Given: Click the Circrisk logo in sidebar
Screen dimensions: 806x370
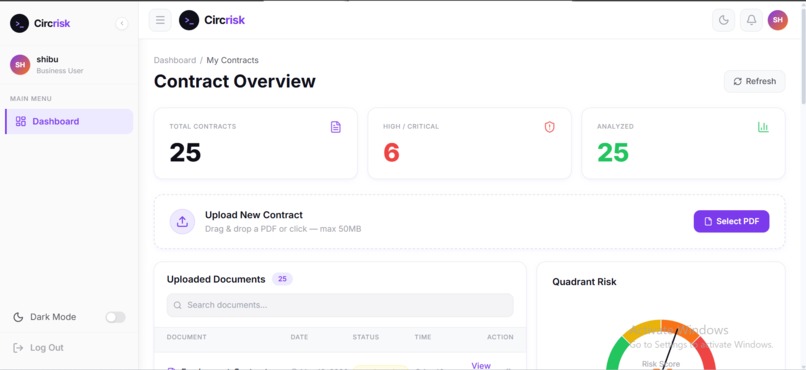Looking at the screenshot, I should point(40,23).
